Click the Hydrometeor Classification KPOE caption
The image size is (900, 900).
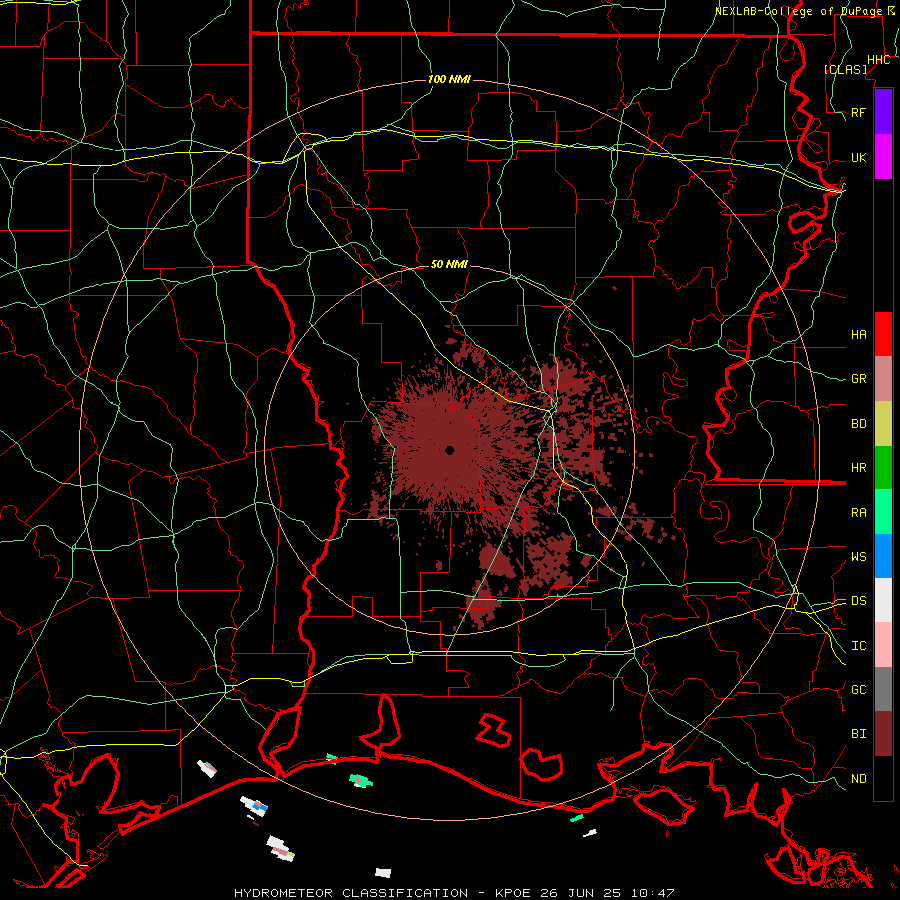[454, 893]
